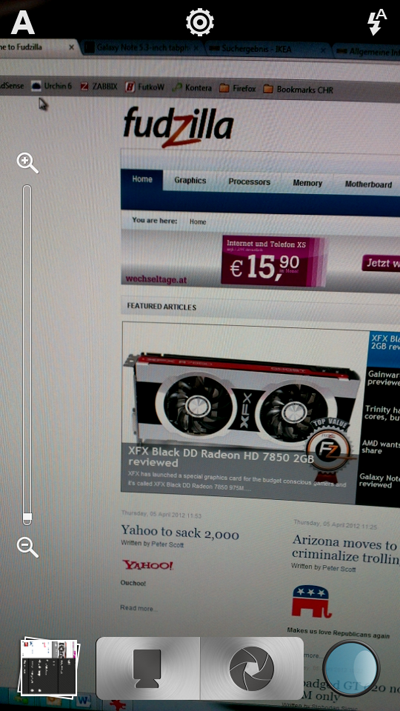The height and width of the screenshot is (711, 400).
Task: Tap the auto scene mode A icon
Action: click(x=23, y=23)
